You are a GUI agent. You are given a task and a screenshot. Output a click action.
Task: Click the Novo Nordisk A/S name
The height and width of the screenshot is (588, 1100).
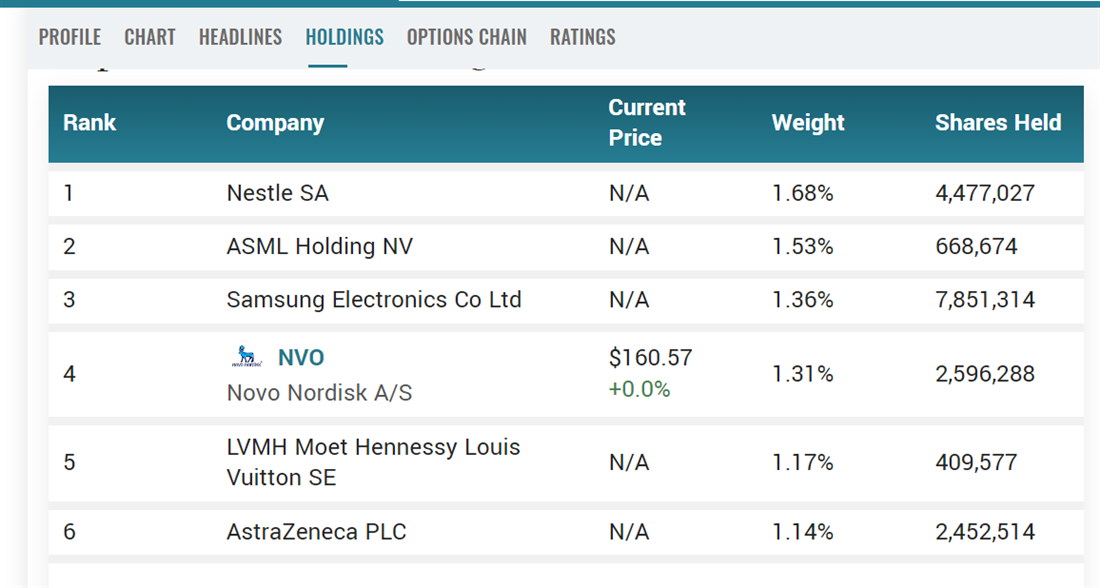[319, 392]
